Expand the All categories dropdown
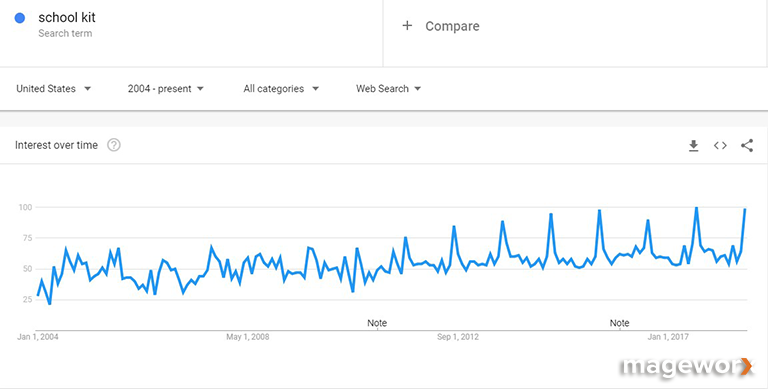Screen dimensions: 768x389 click(281, 89)
